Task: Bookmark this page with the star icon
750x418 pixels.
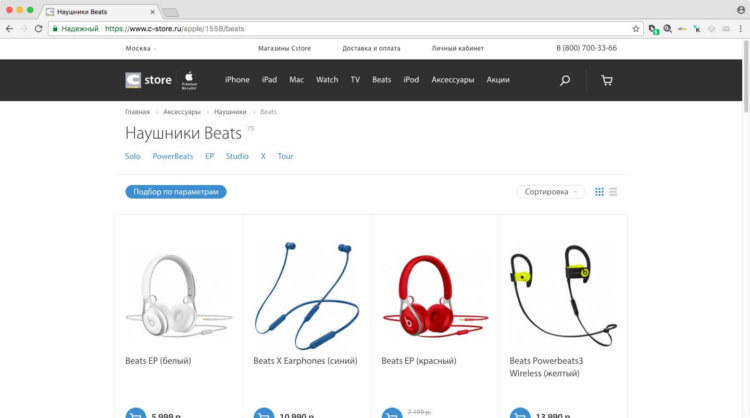Action: [x=636, y=29]
